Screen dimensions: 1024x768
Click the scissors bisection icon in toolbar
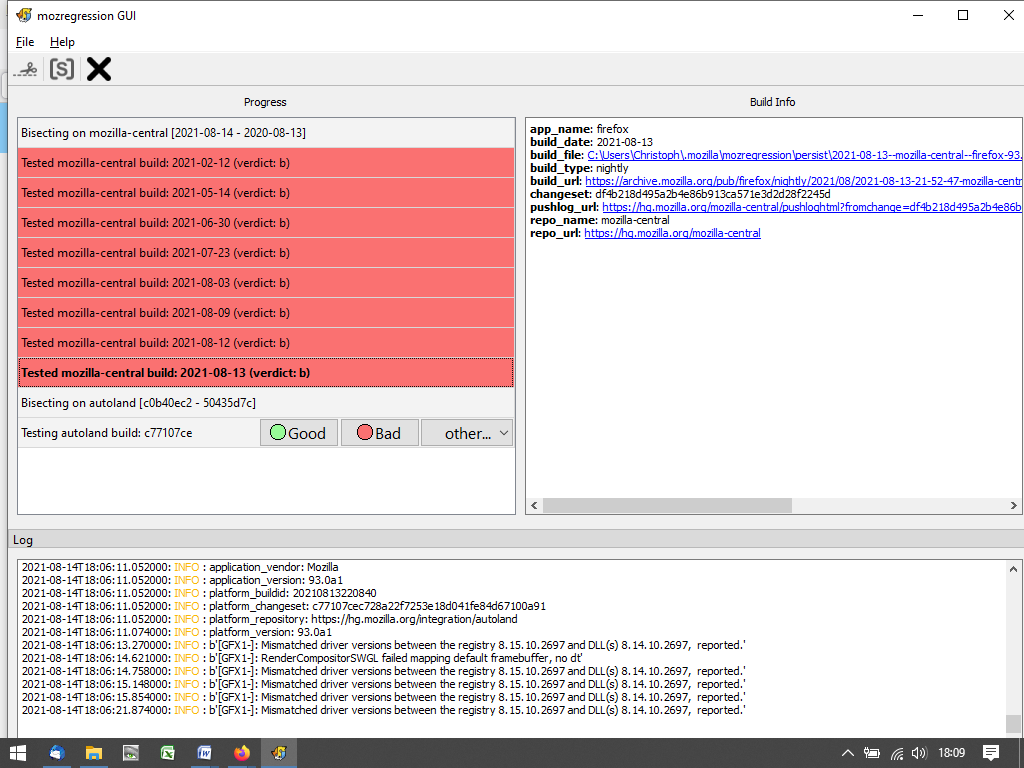pyautogui.click(x=26, y=69)
